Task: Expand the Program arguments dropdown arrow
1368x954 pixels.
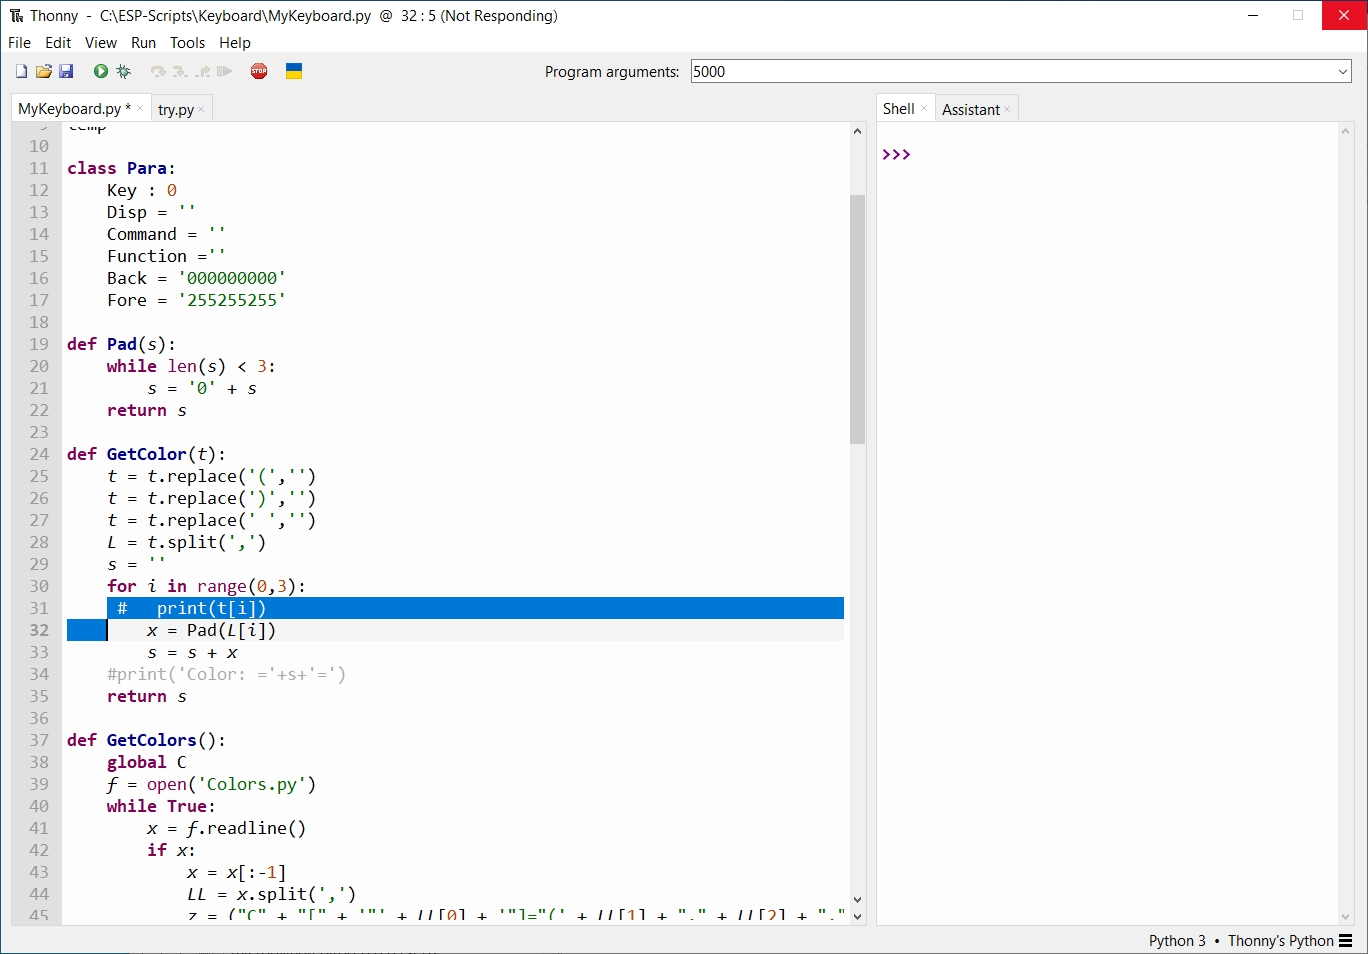Action: pos(1342,71)
